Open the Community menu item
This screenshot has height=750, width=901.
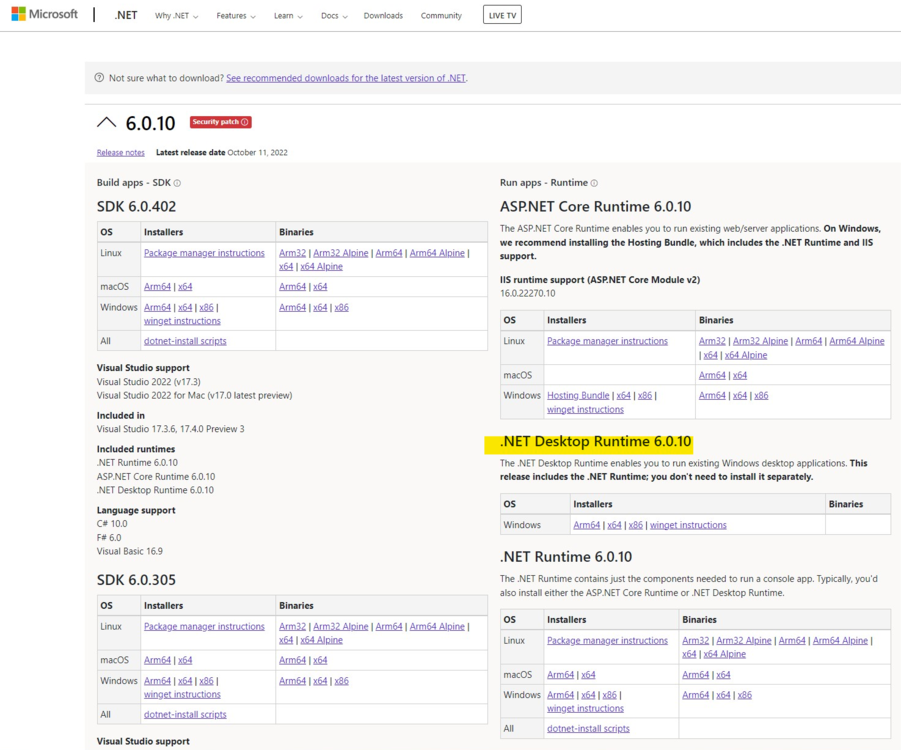coord(441,16)
